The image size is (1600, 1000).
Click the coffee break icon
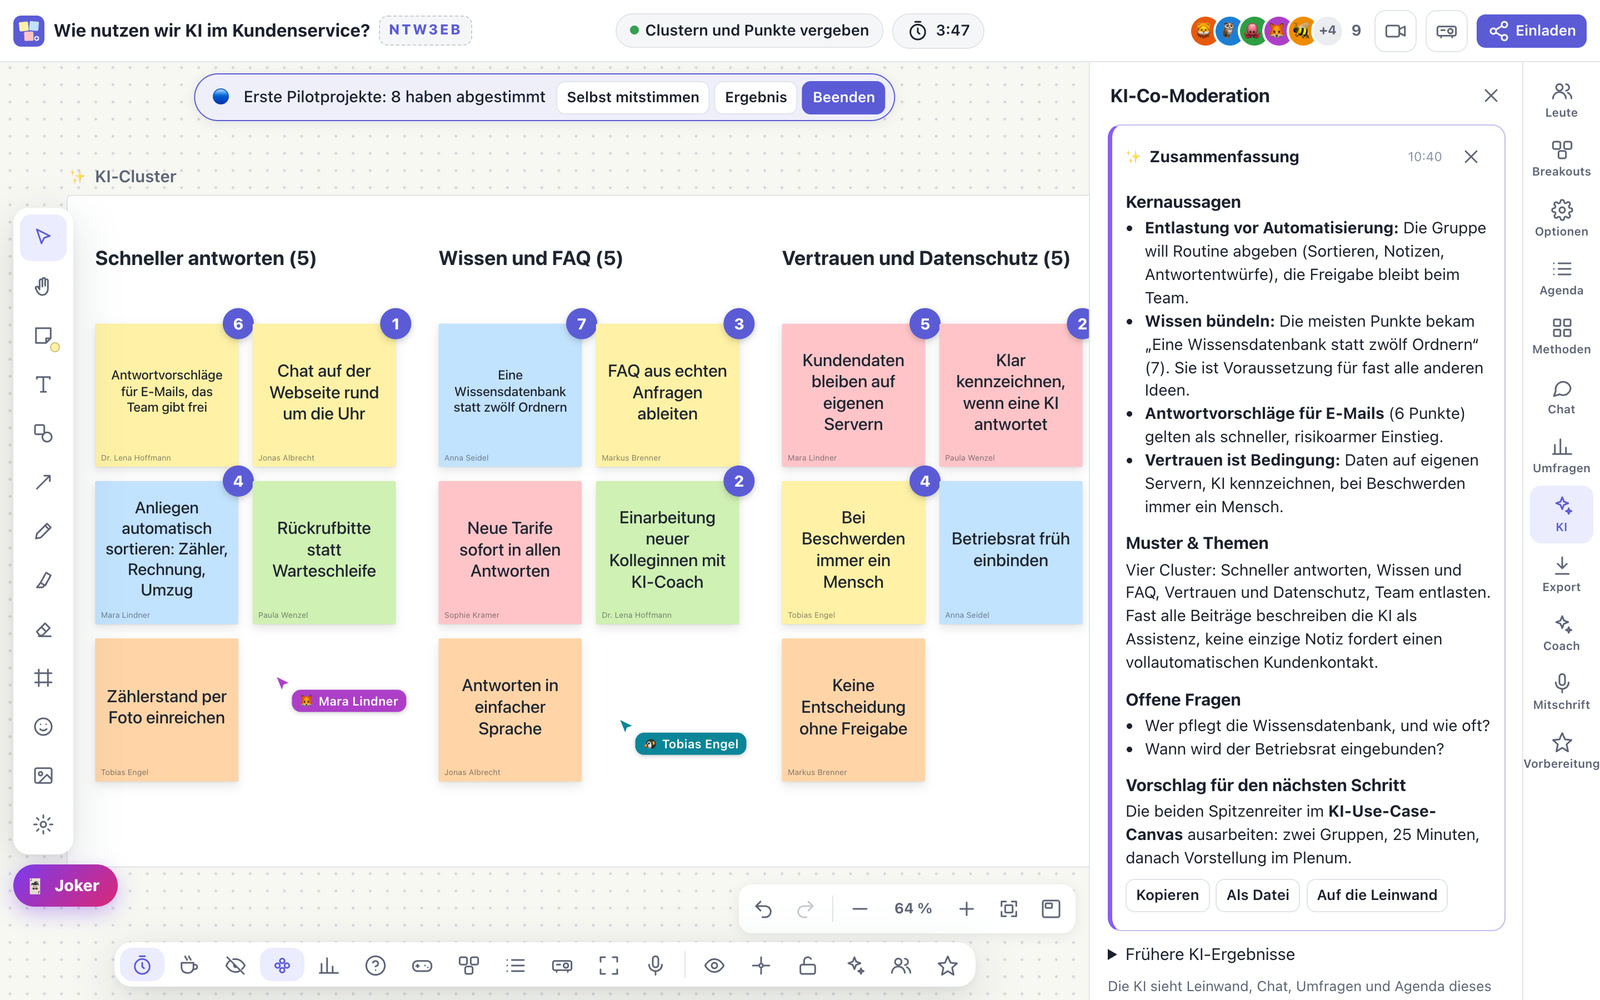click(x=189, y=966)
